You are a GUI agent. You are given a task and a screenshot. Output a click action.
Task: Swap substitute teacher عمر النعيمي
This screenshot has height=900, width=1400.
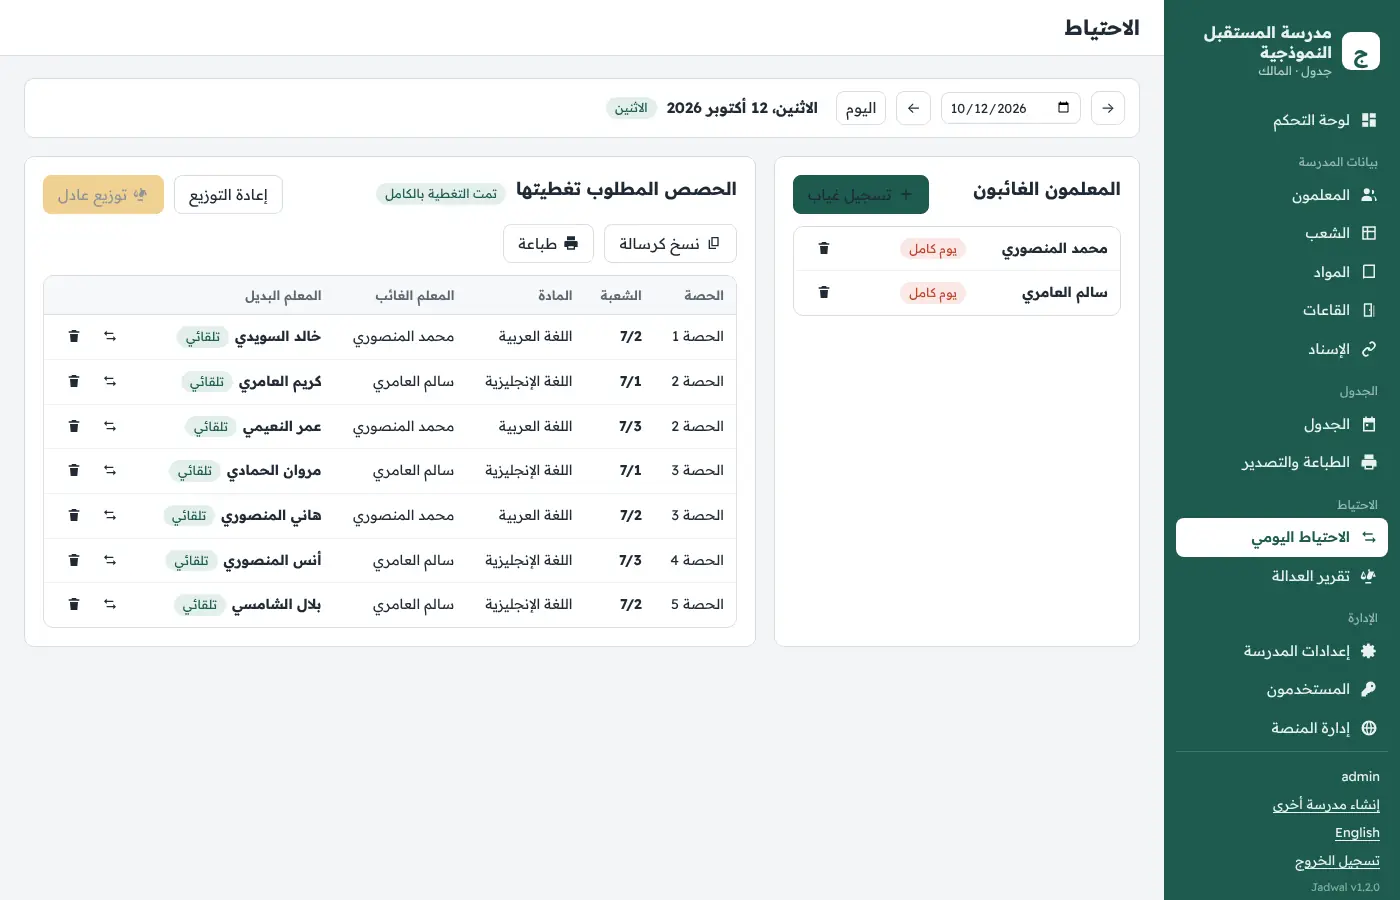click(110, 426)
